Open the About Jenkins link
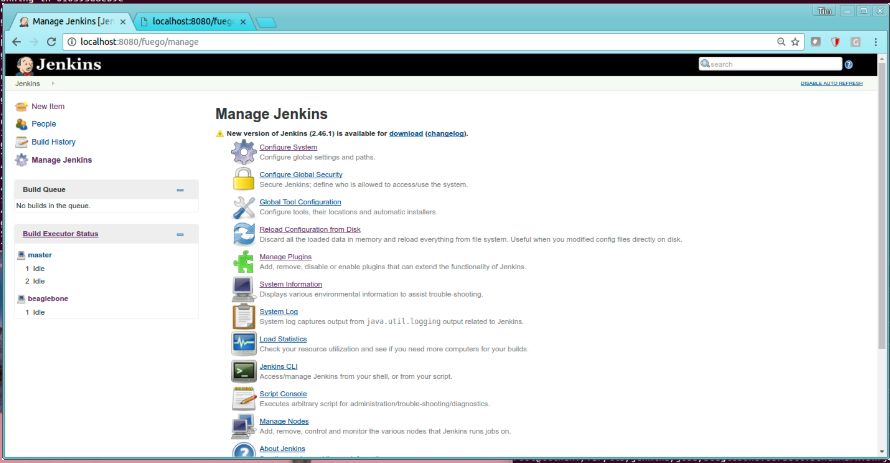 pos(282,448)
